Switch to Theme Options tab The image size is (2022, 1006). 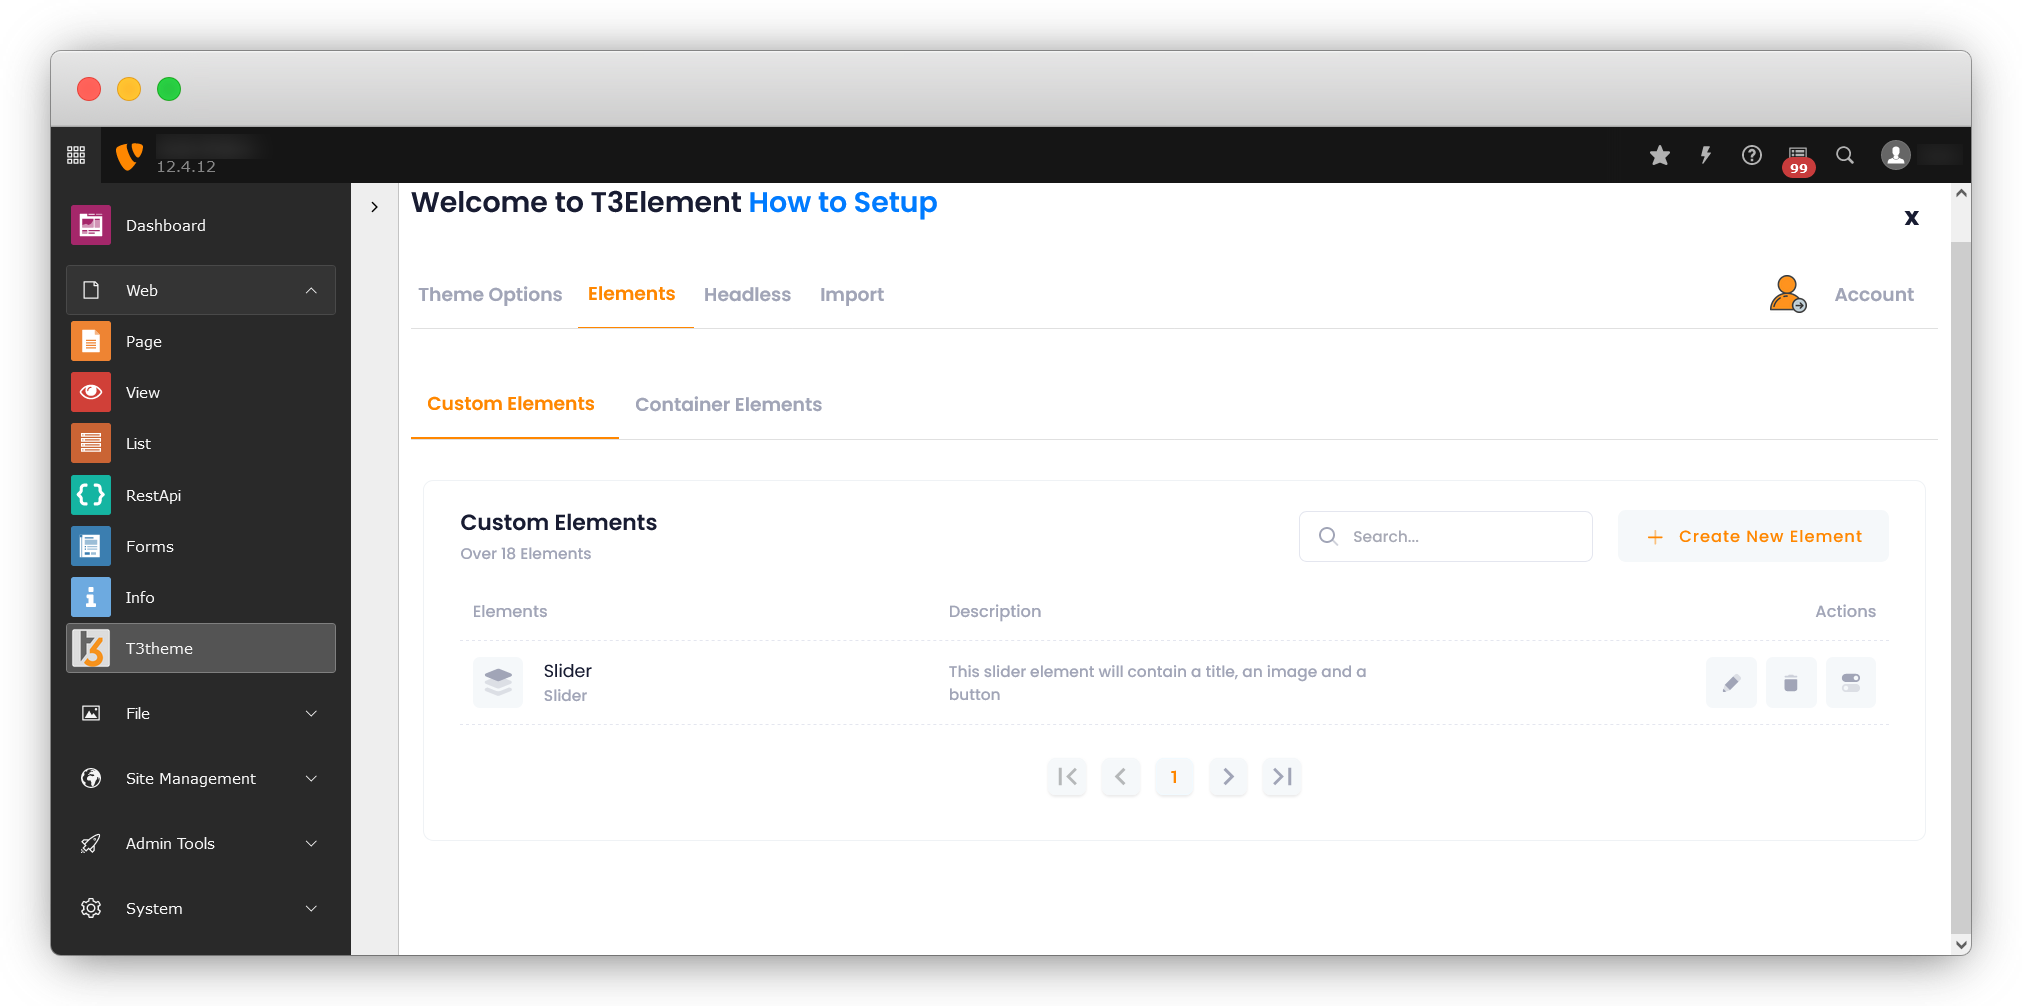pos(490,294)
